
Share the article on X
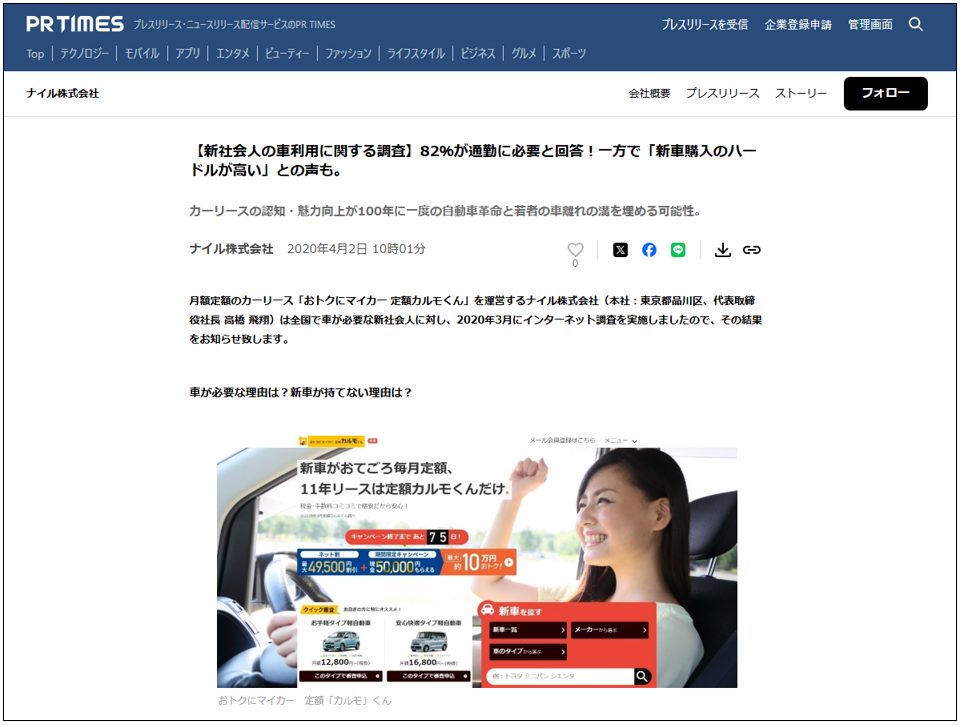click(x=620, y=249)
